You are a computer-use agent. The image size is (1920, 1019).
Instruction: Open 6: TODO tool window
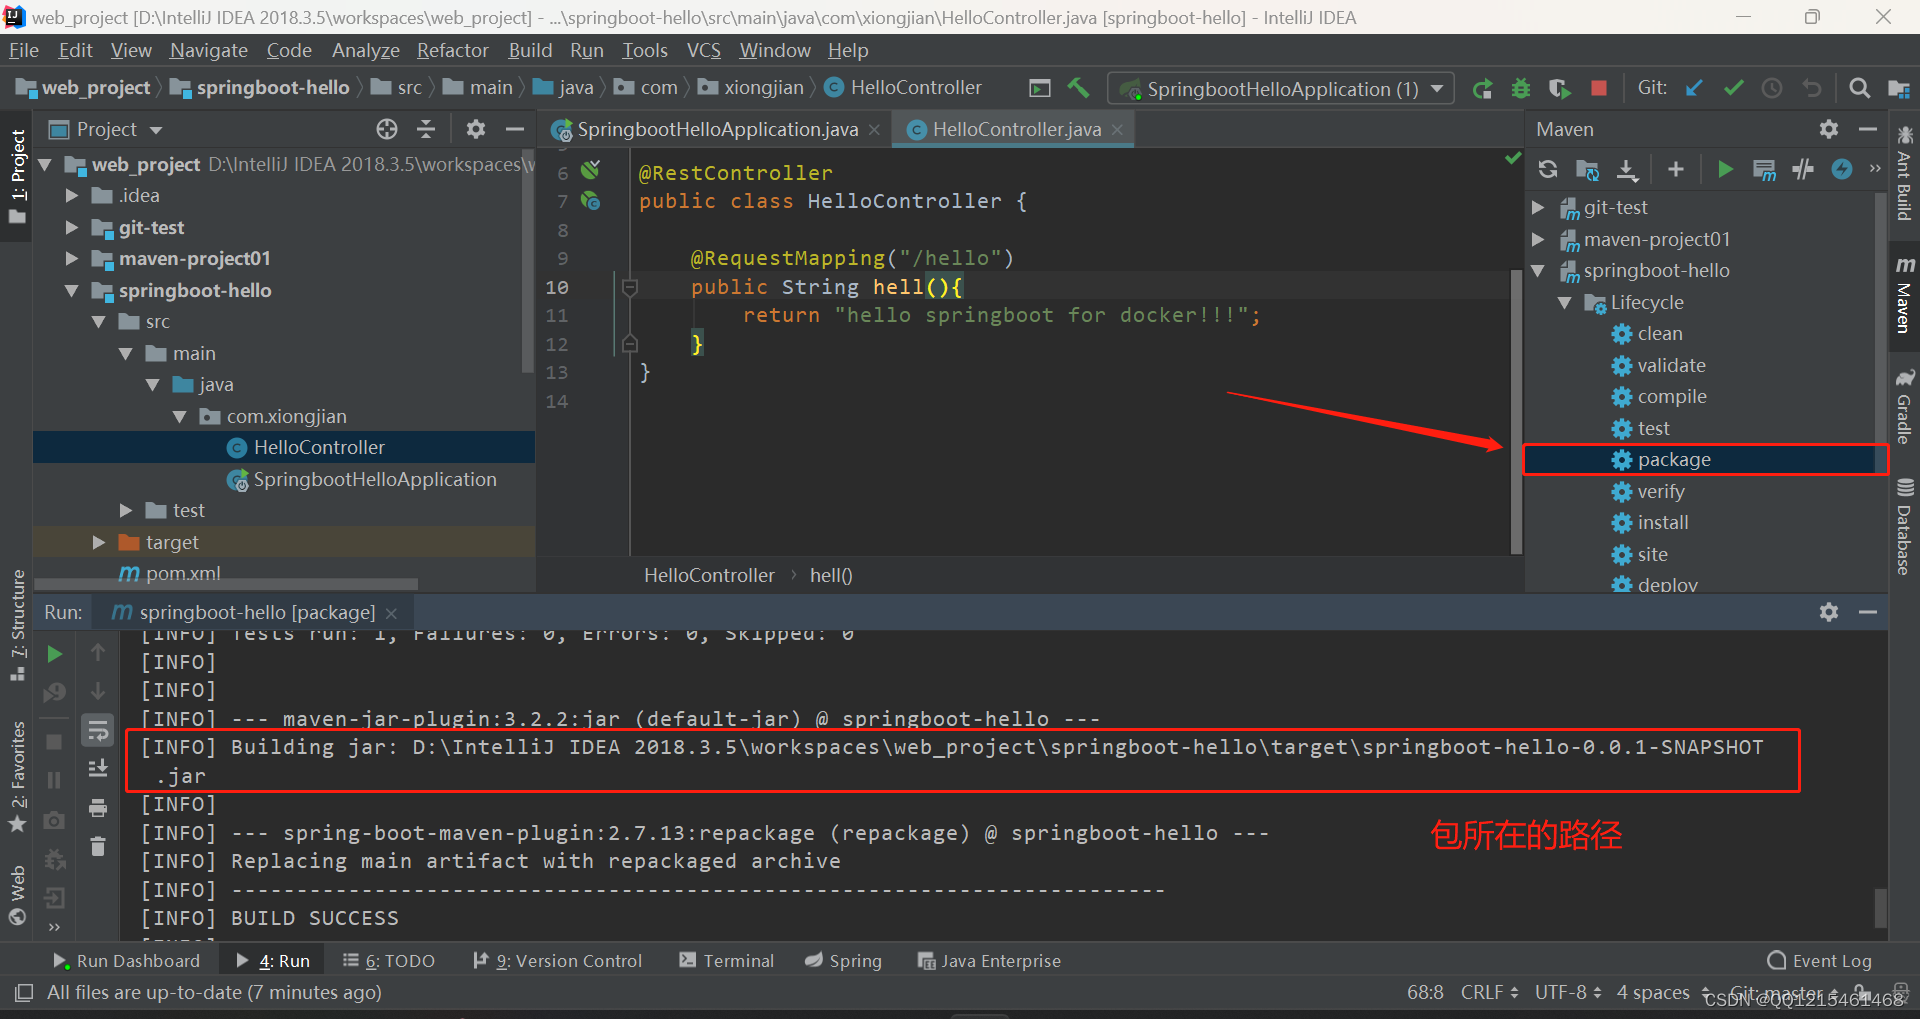pos(389,961)
